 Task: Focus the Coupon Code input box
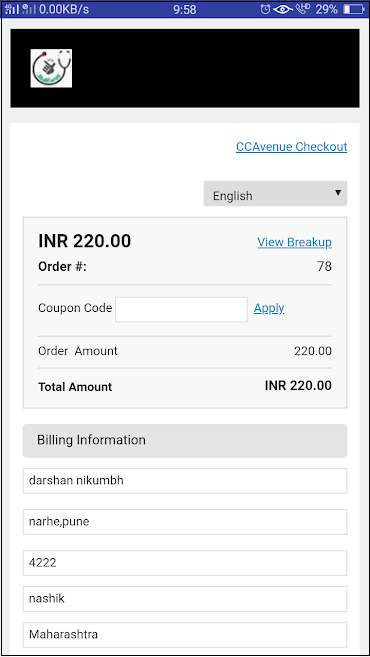pyautogui.click(x=181, y=310)
